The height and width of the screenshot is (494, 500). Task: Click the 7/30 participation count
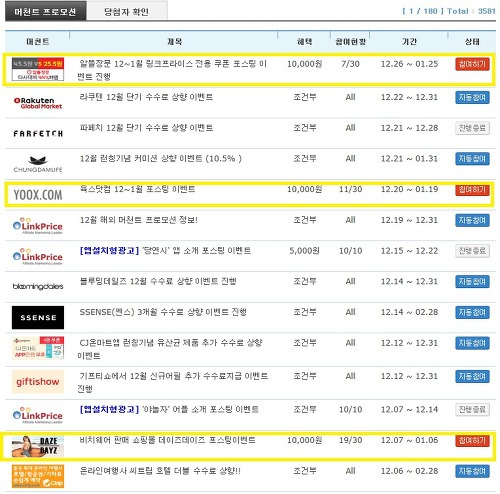point(350,64)
